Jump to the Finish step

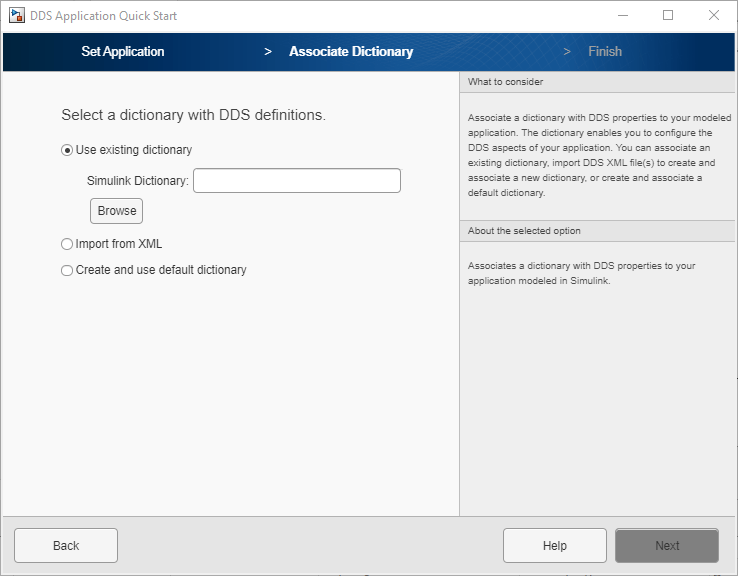pos(605,51)
